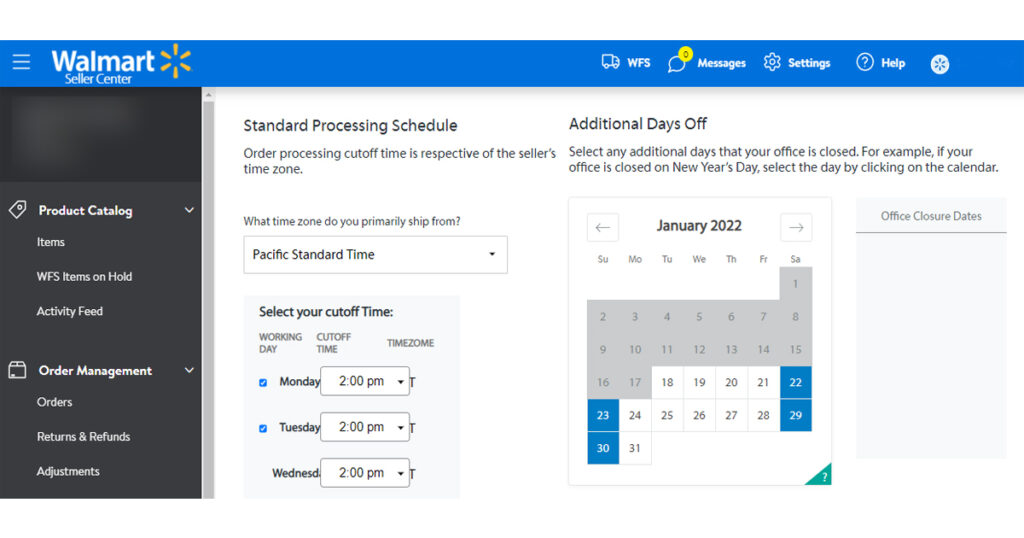The height and width of the screenshot is (538, 1024).
Task: Open the Settings gear icon
Action: pyautogui.click(x=772, y=62)
